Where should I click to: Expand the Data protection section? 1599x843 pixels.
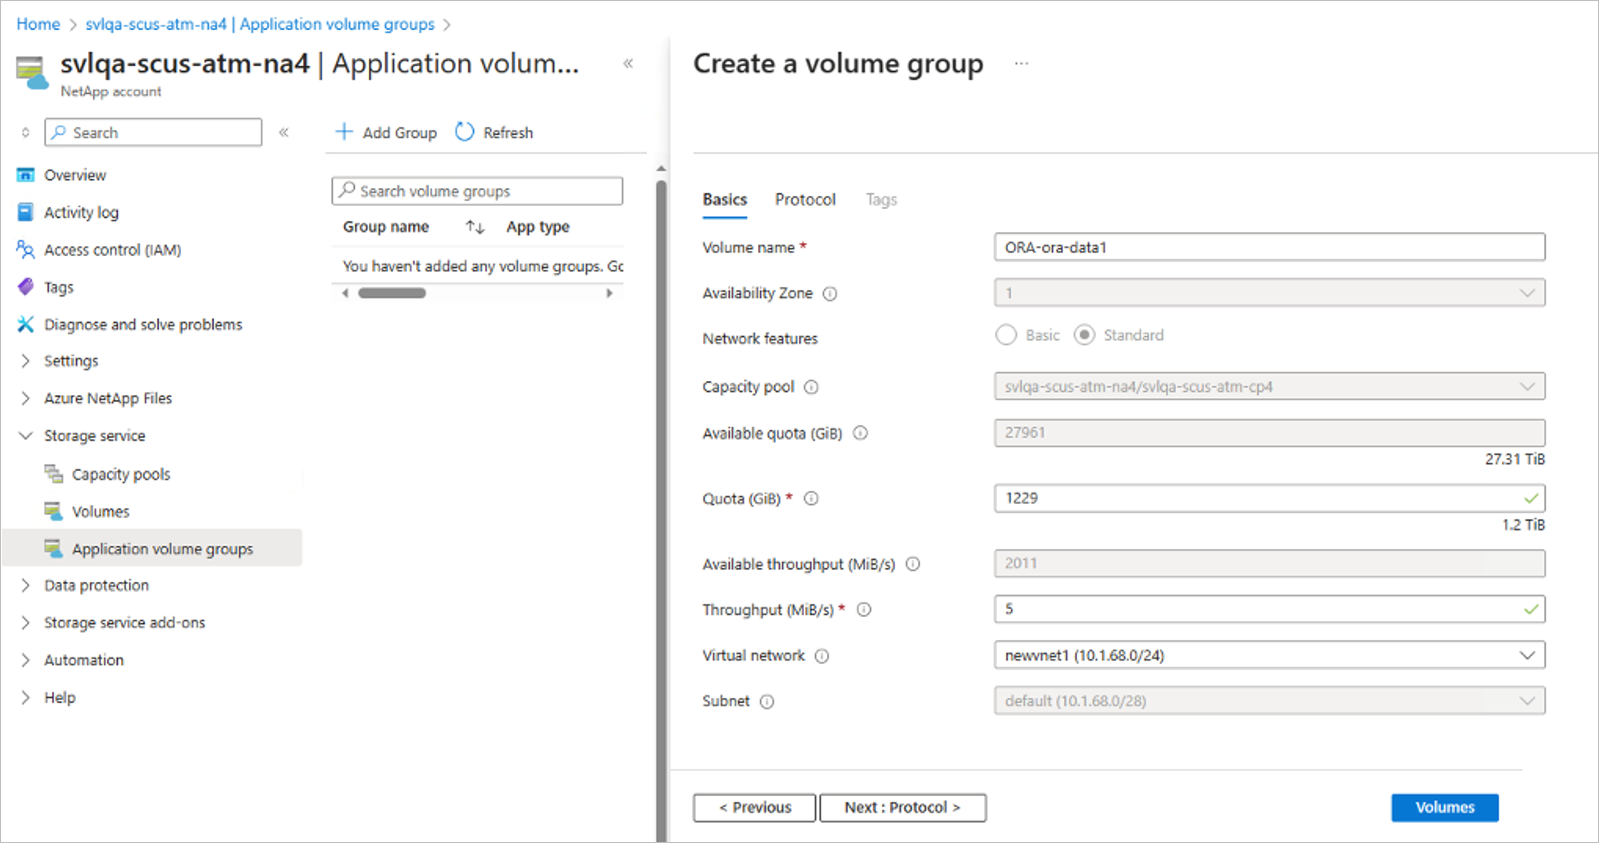tap(25, 585)
